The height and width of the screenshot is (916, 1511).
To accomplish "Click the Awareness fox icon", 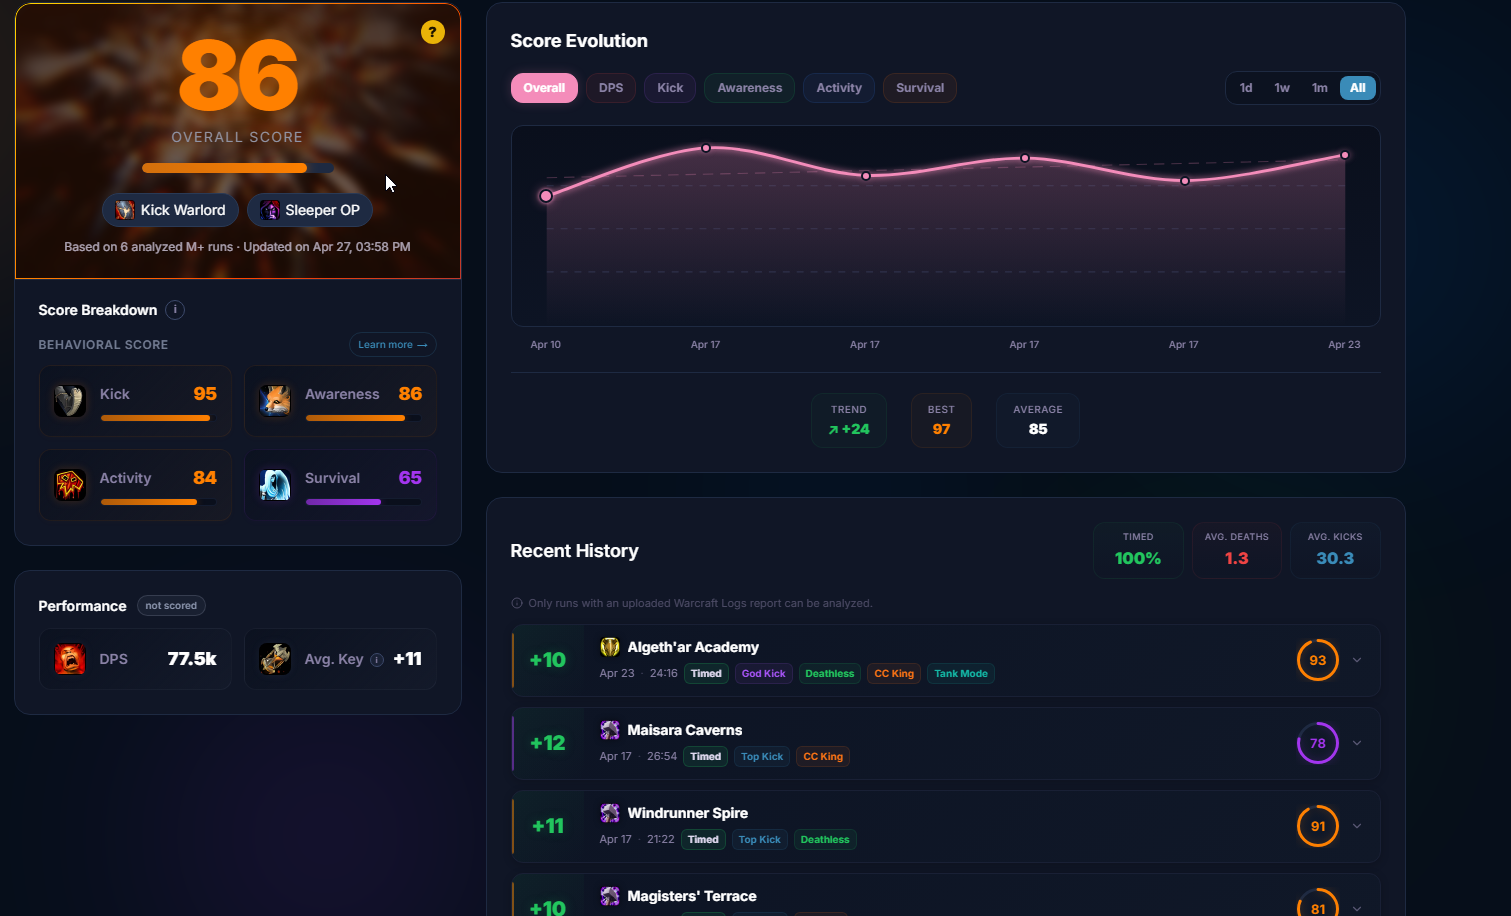I will (275, 401).
